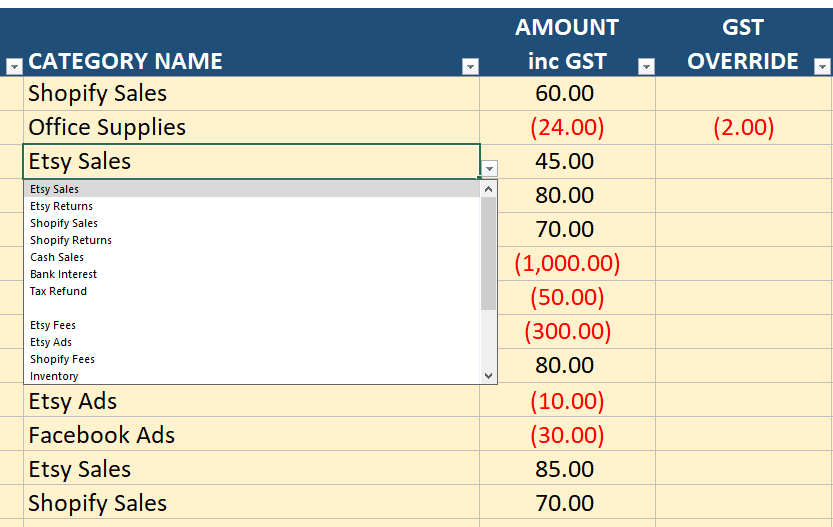Viewport: 833px width, 527px height.
Task: Pick Etsy Ads in the dropdown list
Action: tap(252, 342)
